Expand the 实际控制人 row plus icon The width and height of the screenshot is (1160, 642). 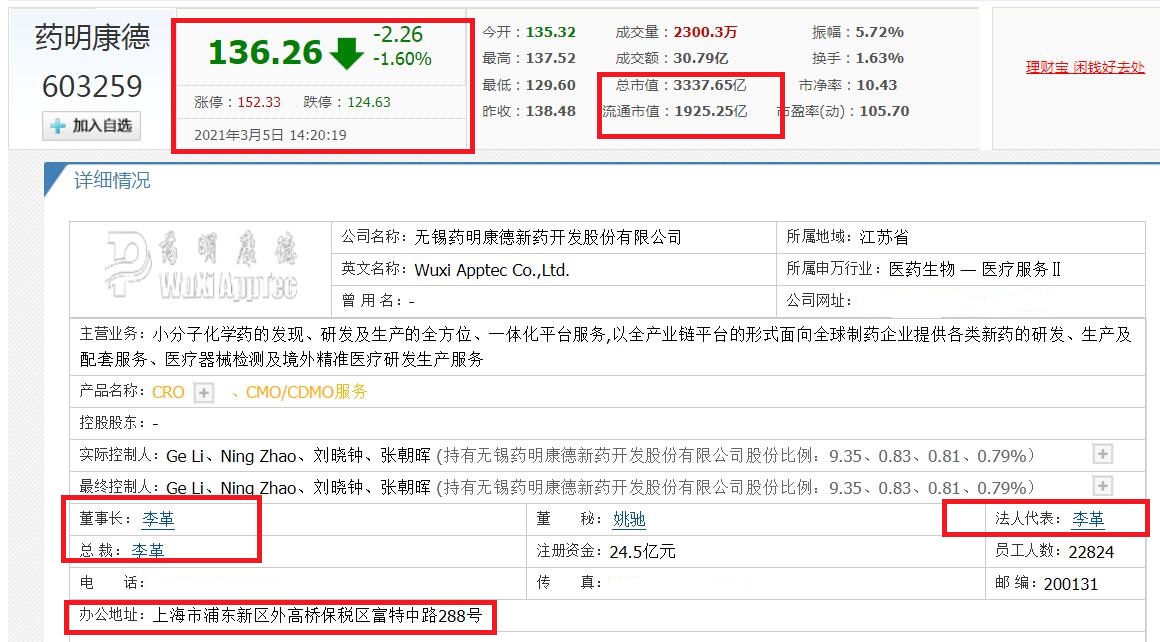click(x=1102, y=454)
